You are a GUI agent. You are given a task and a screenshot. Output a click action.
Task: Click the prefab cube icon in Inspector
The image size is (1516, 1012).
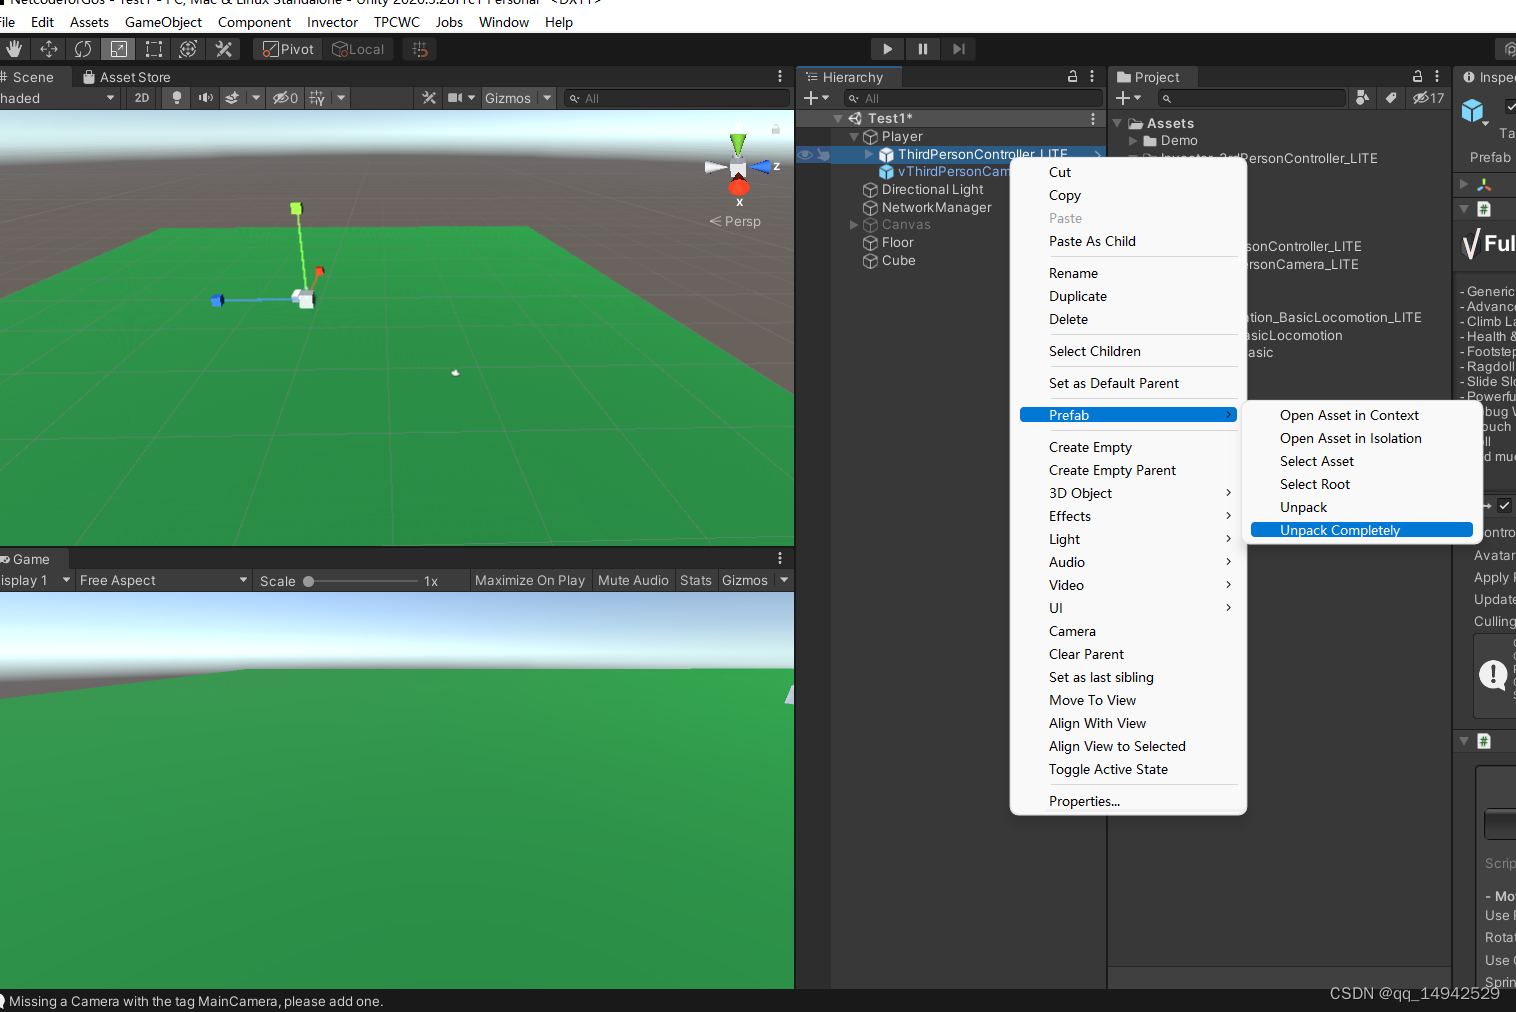pyautogui.click(x=1473, y=111)
